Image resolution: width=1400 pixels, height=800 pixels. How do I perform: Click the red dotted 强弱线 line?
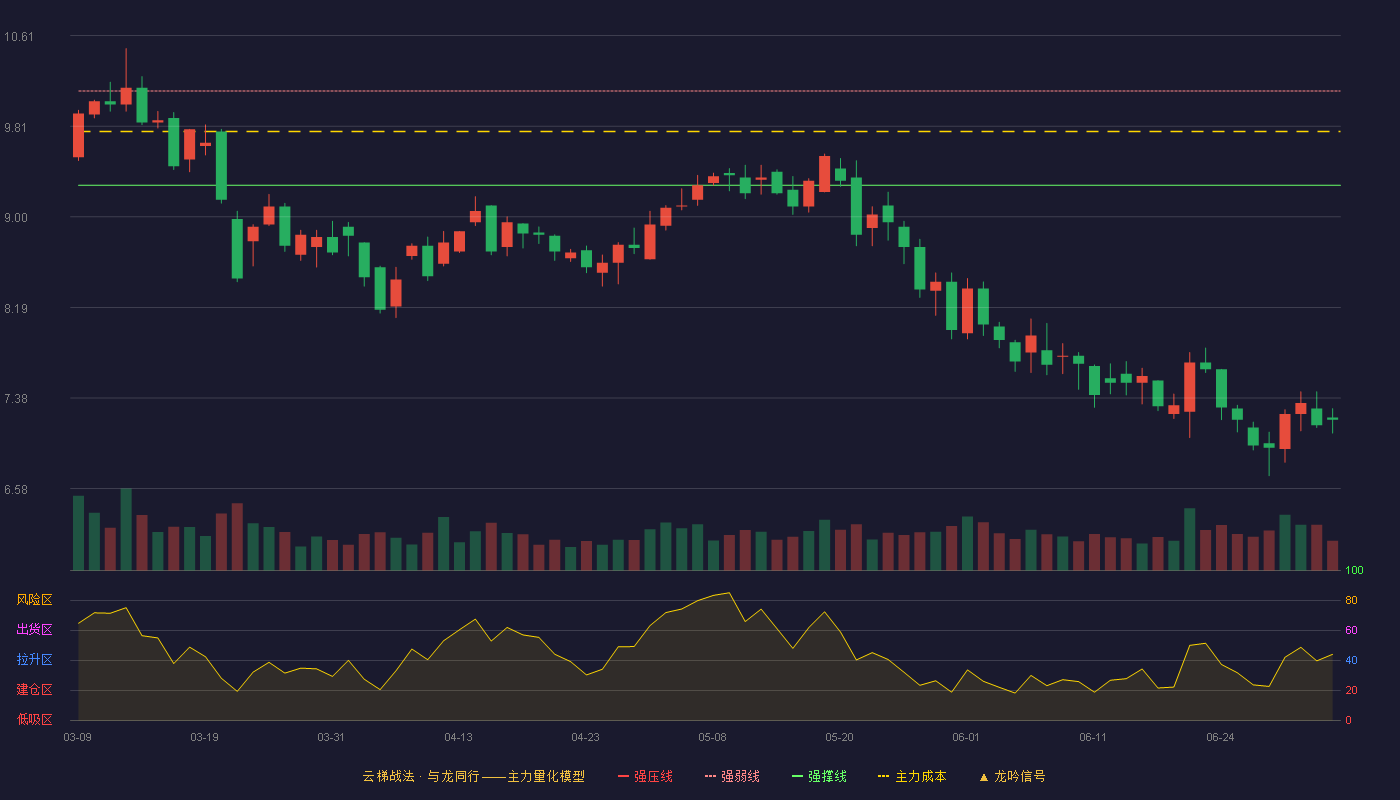[709, 91]
